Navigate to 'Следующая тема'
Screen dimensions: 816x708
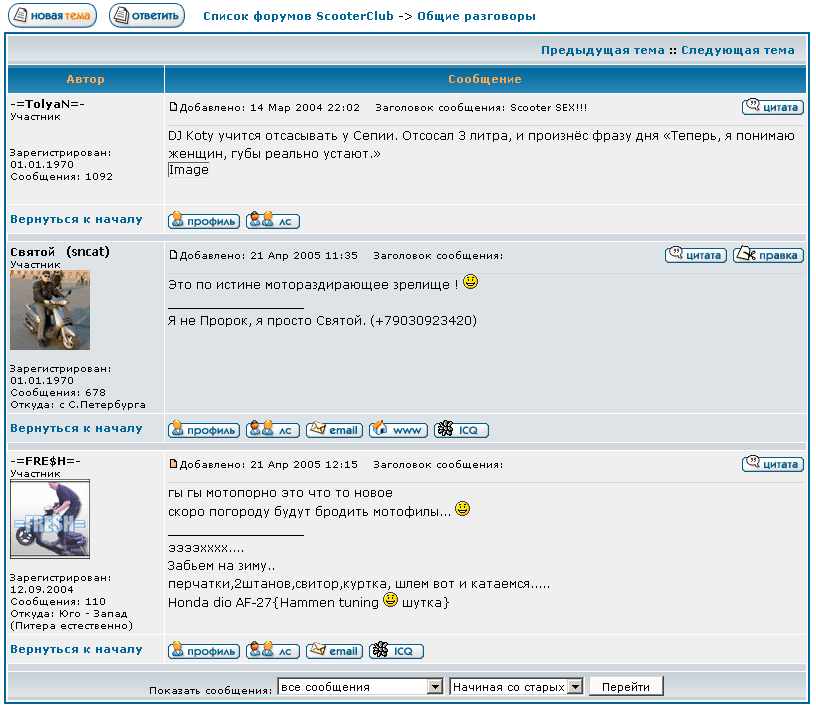738,50
